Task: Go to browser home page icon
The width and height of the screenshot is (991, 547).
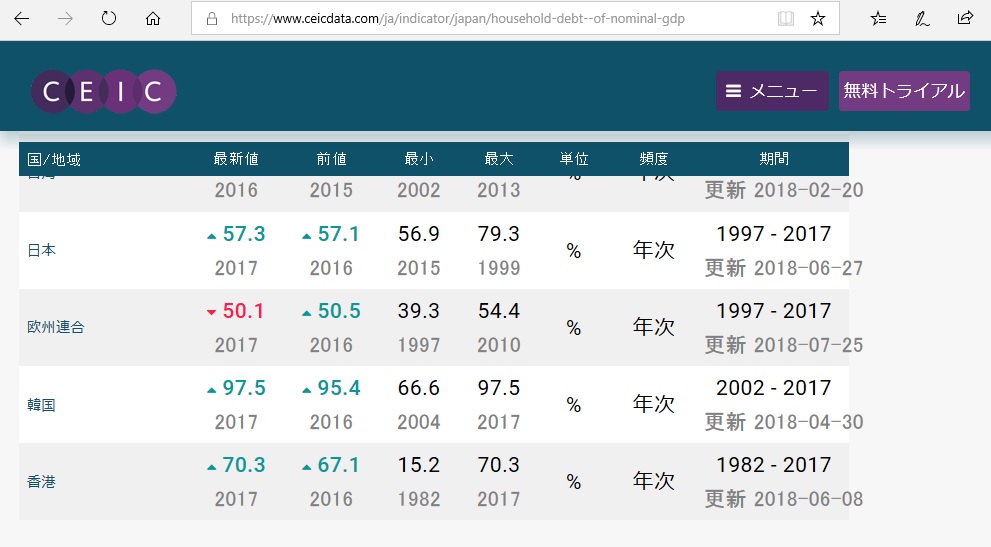Action: click(153, 18)
